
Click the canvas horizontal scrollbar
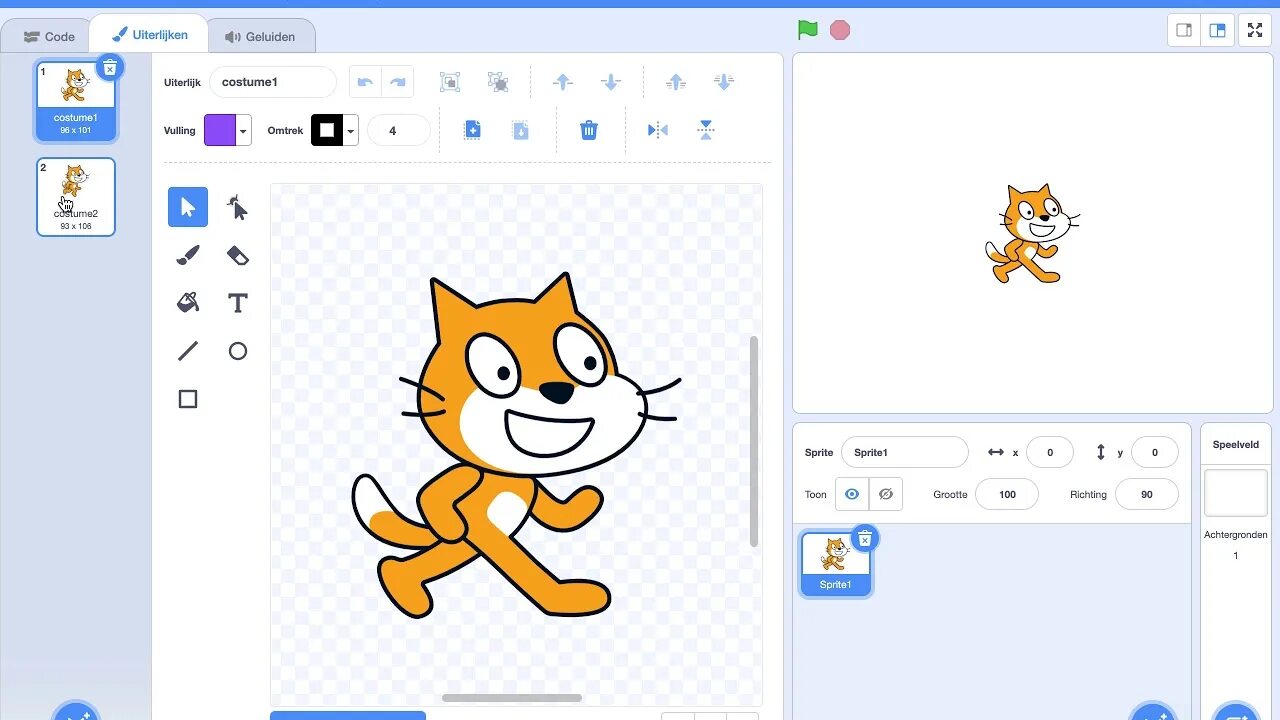click(x=512, y=698)
